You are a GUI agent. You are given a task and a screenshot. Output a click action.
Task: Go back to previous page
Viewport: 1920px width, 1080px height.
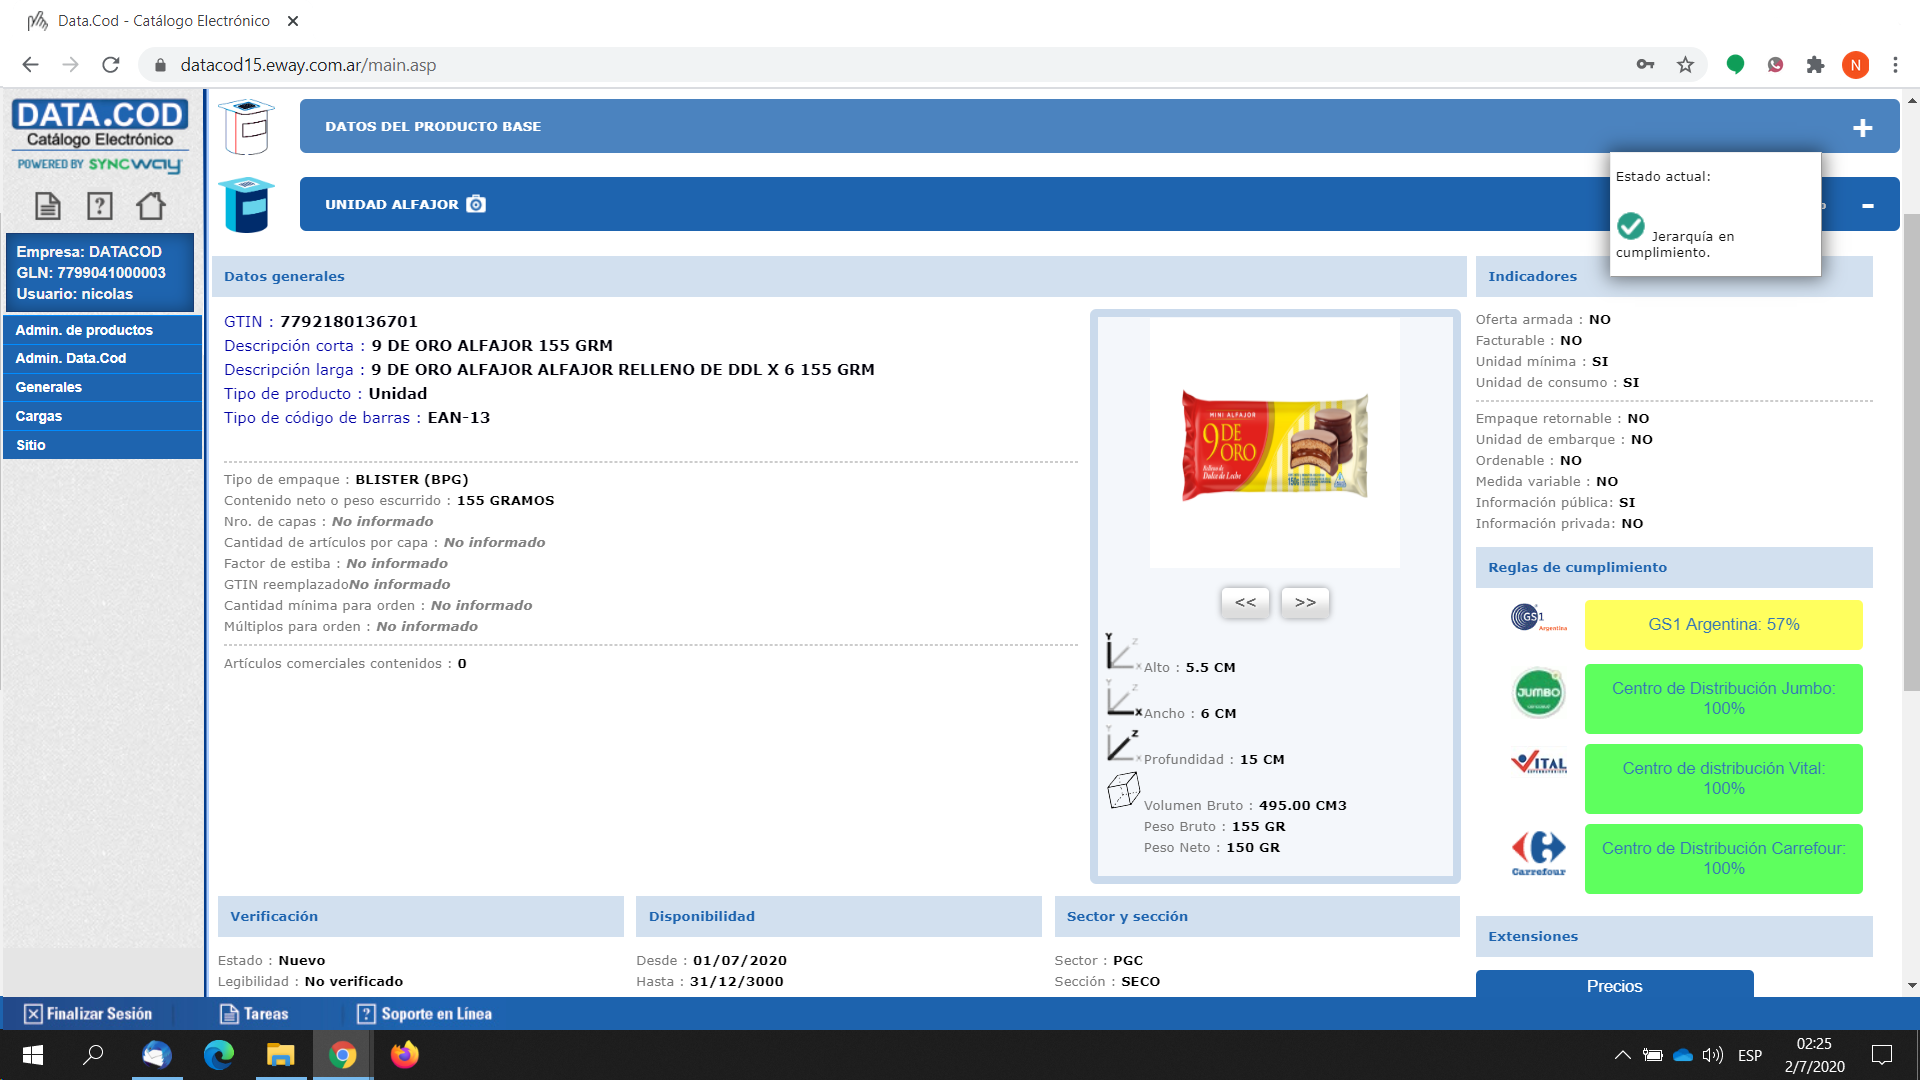(30, 65)
